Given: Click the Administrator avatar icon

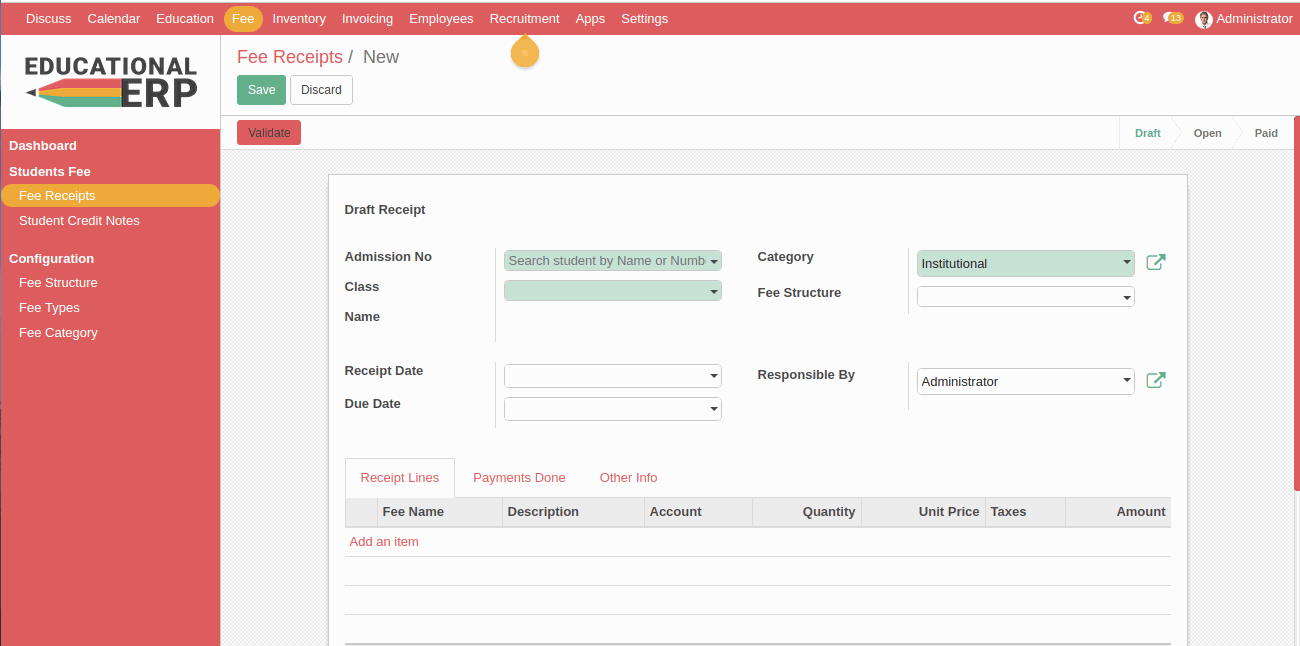Looking at the screenshot, I should (1204, 19).
